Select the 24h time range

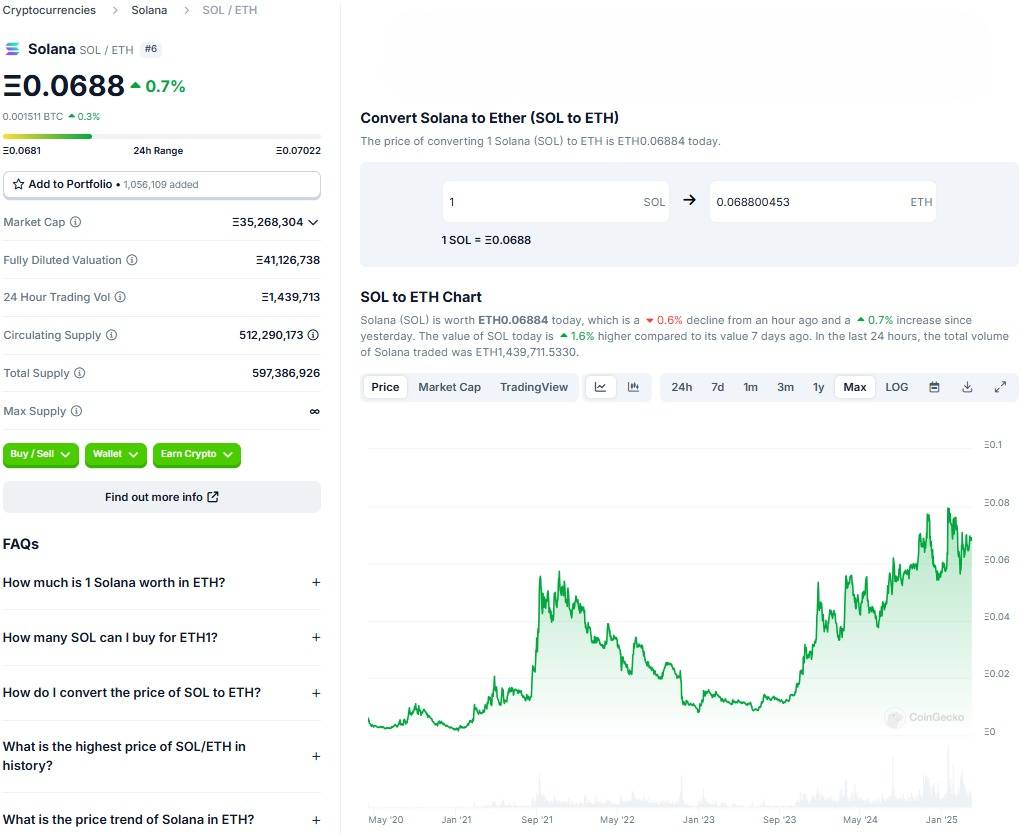pyautogui.click(x=681, y=387)
